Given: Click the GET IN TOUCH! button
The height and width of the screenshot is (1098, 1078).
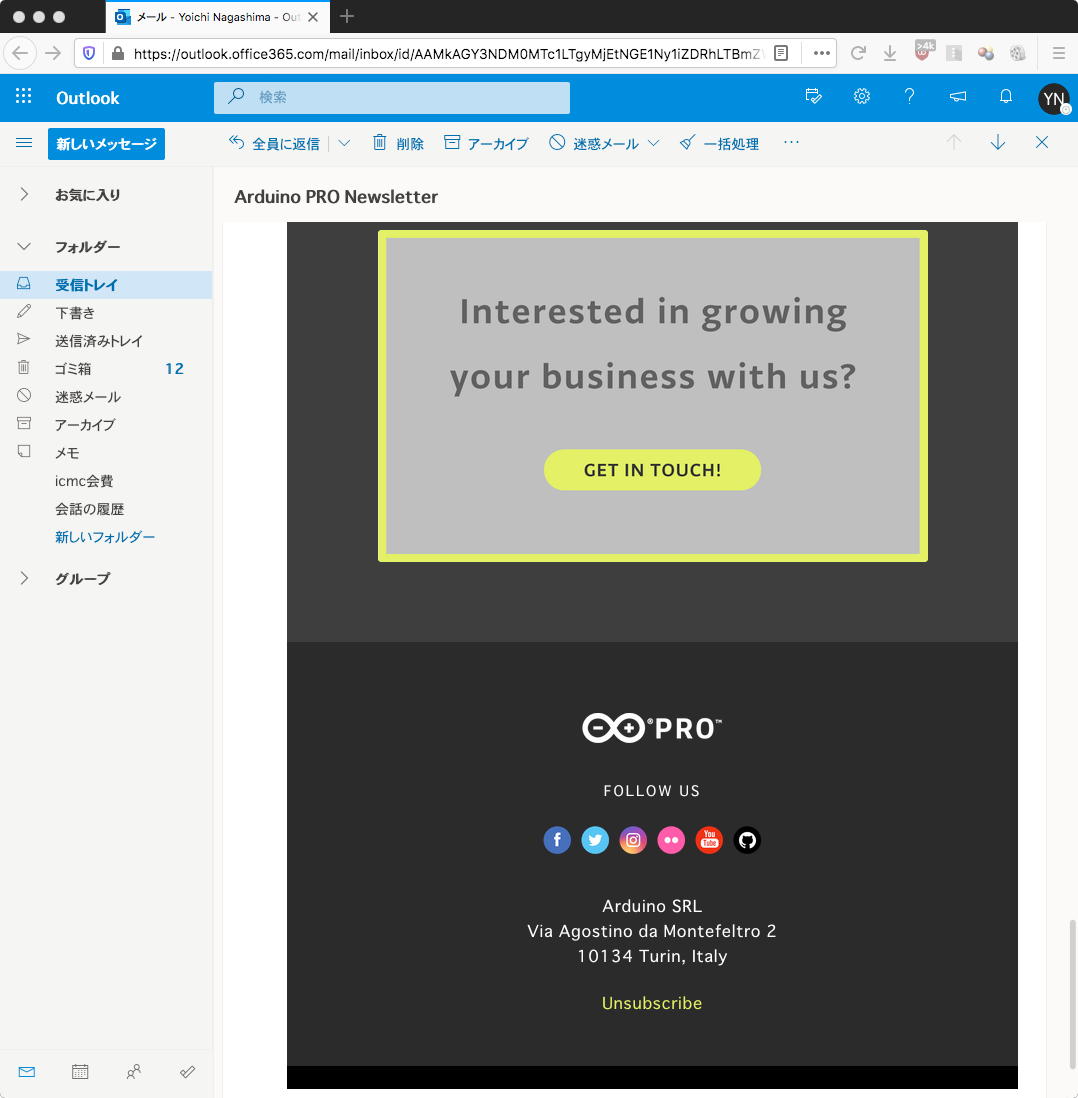Looking at the screenshot, I should tap(652, 470).
